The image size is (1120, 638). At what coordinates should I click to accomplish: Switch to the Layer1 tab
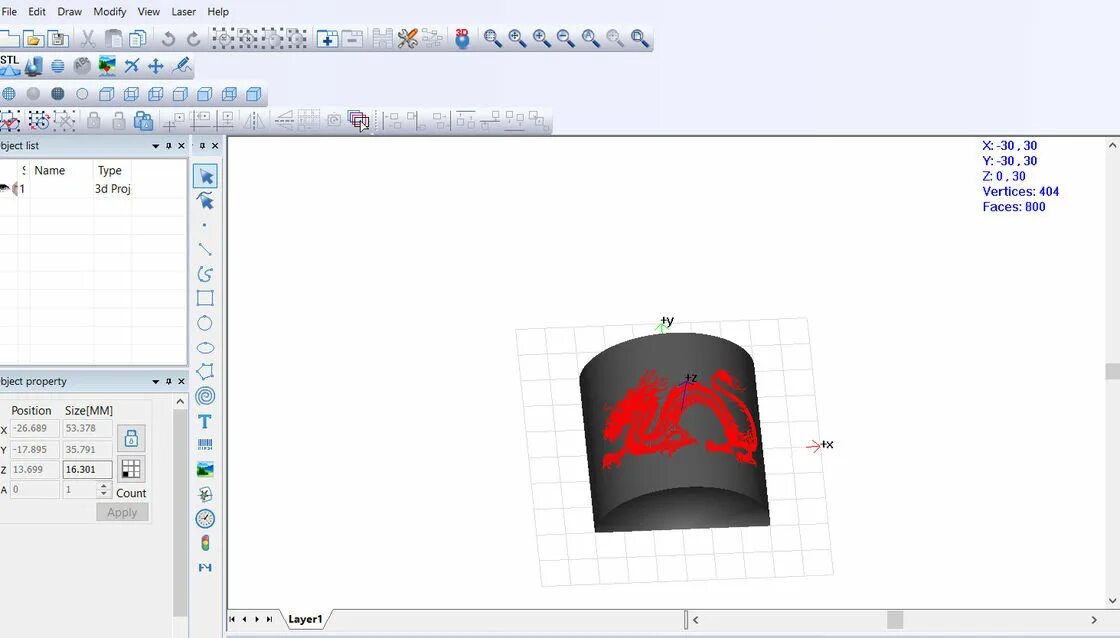point(305,619)
